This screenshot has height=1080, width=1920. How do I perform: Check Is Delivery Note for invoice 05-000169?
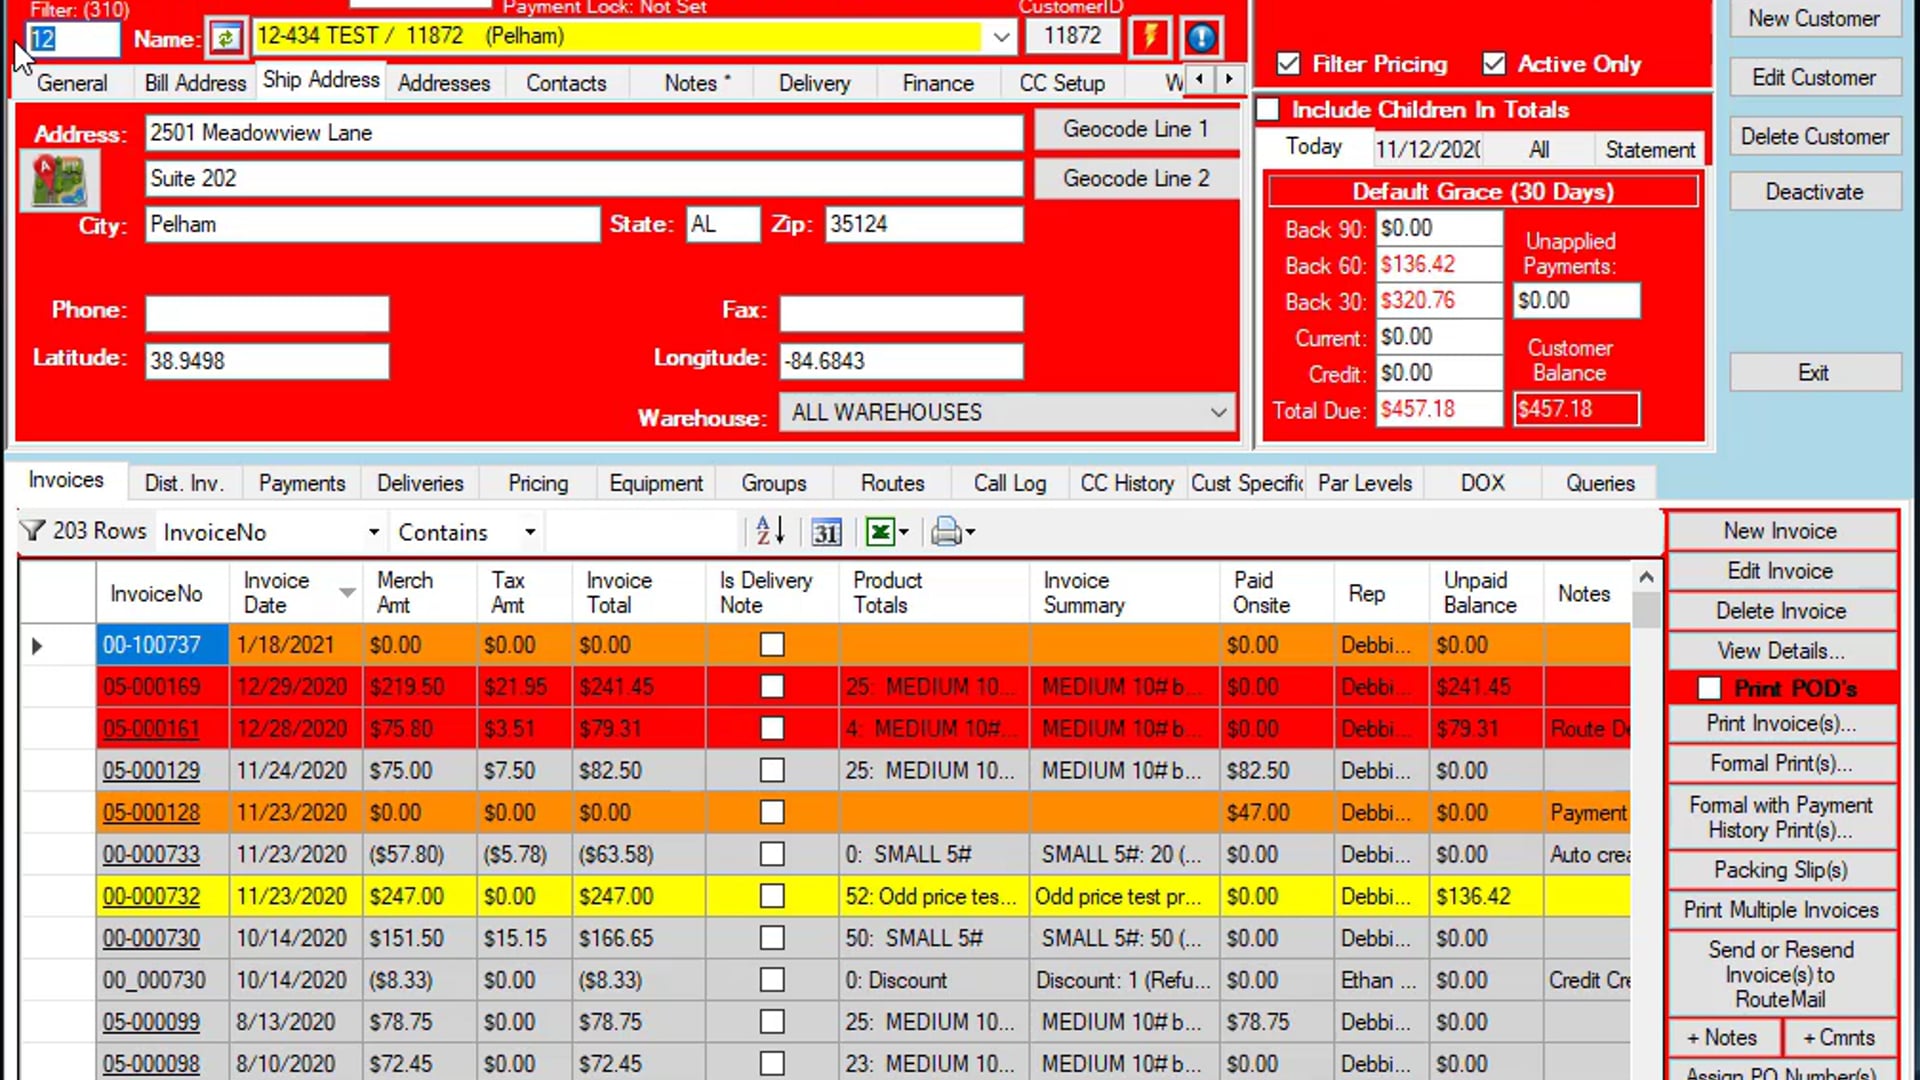[x=772, y=687]
